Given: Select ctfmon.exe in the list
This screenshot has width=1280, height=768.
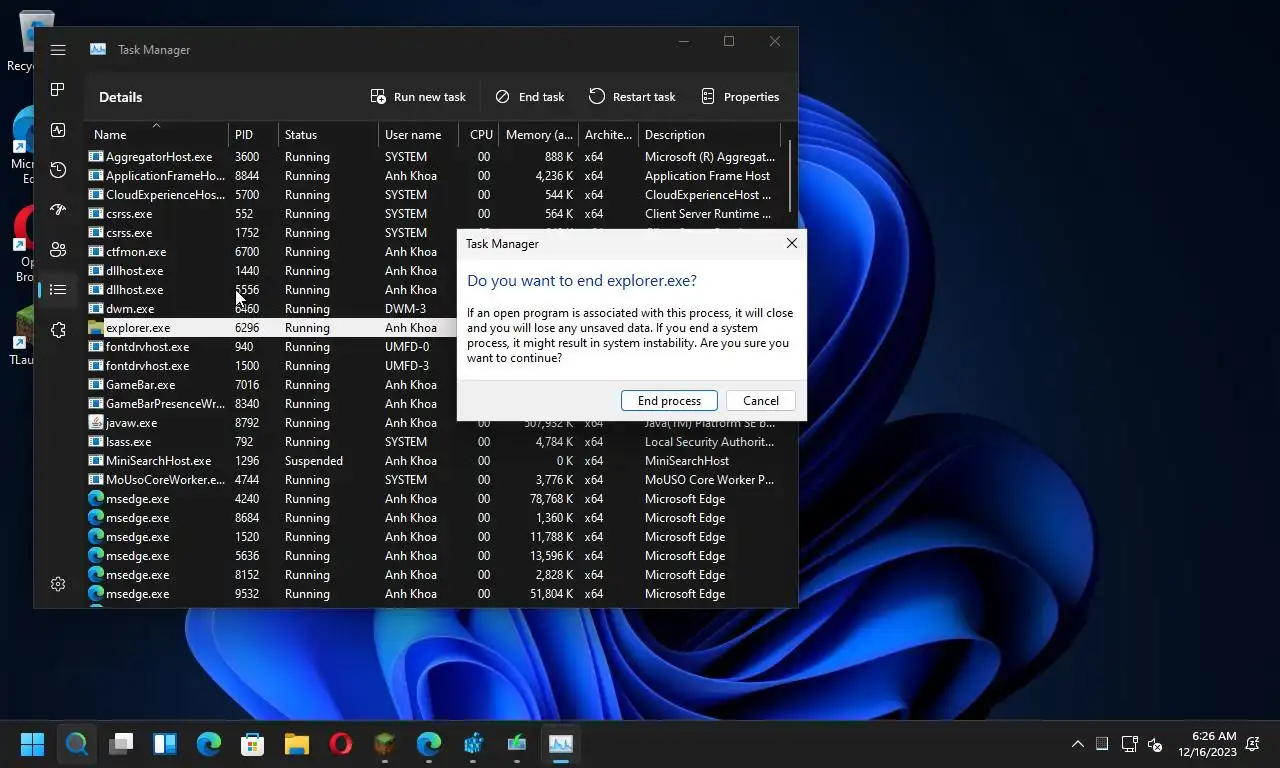Looking at the screenshot, I should [x=270, y=252].
